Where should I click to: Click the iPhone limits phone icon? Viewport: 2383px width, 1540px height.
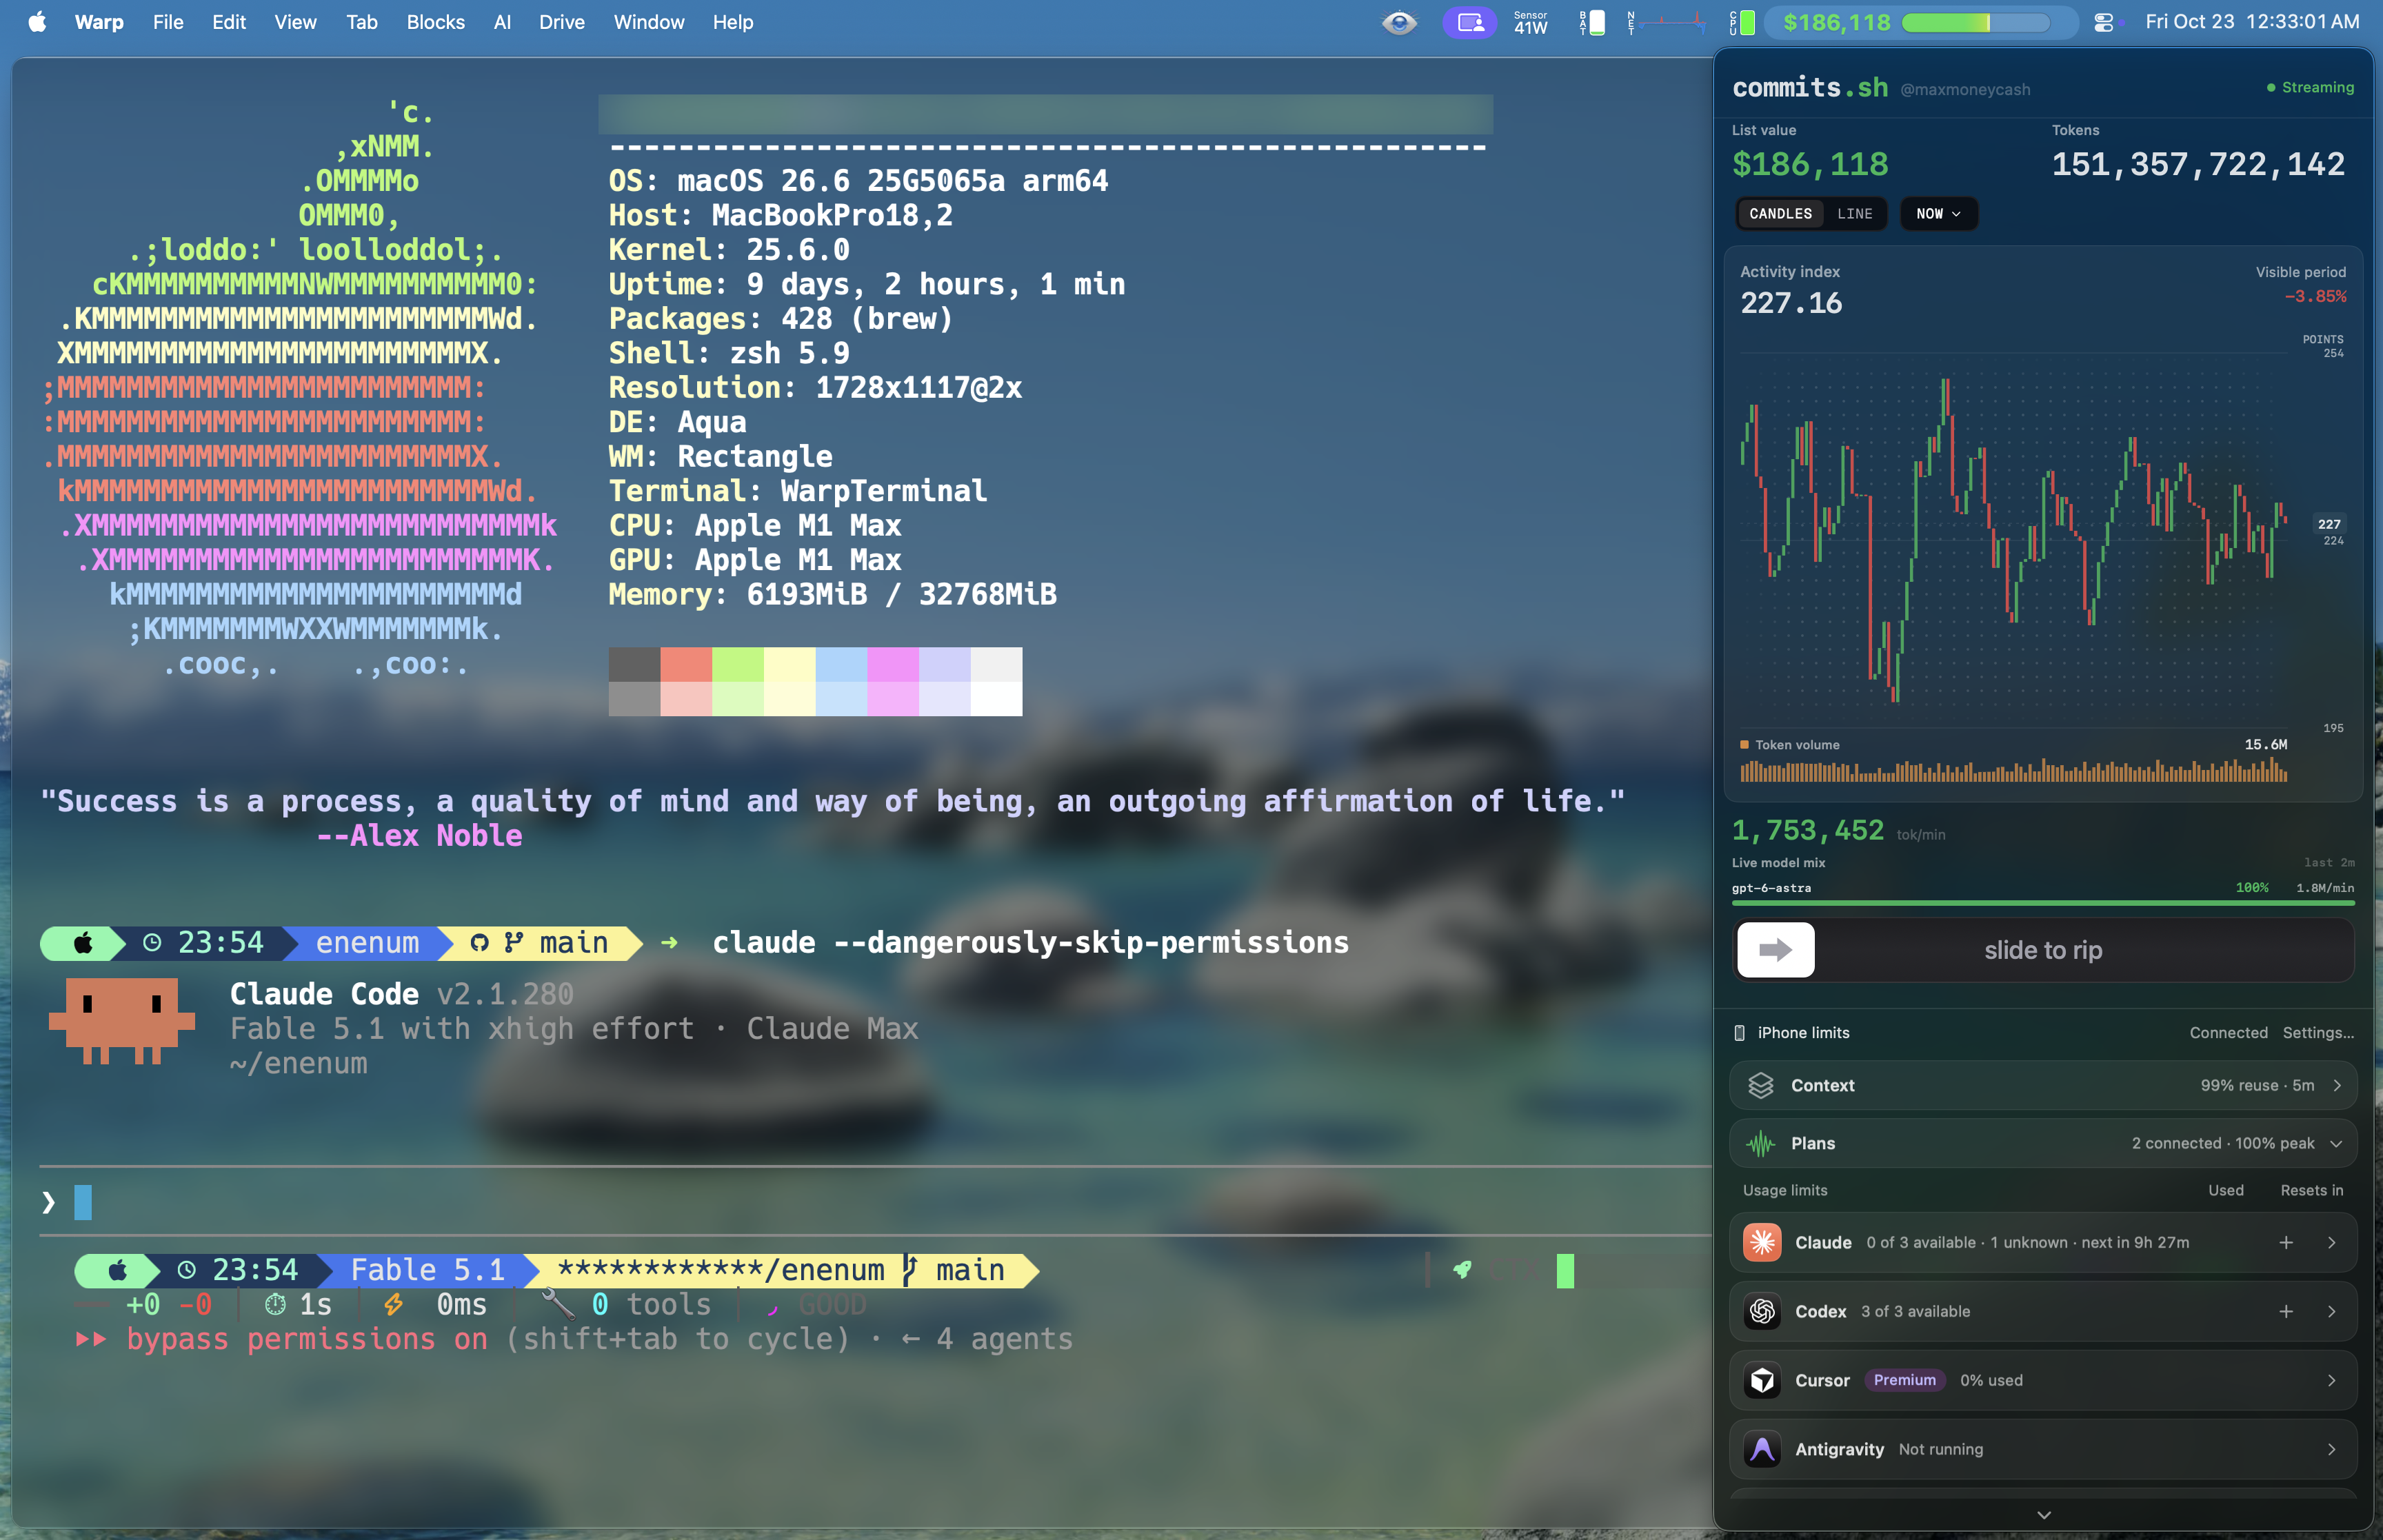coord(1739,1033)
